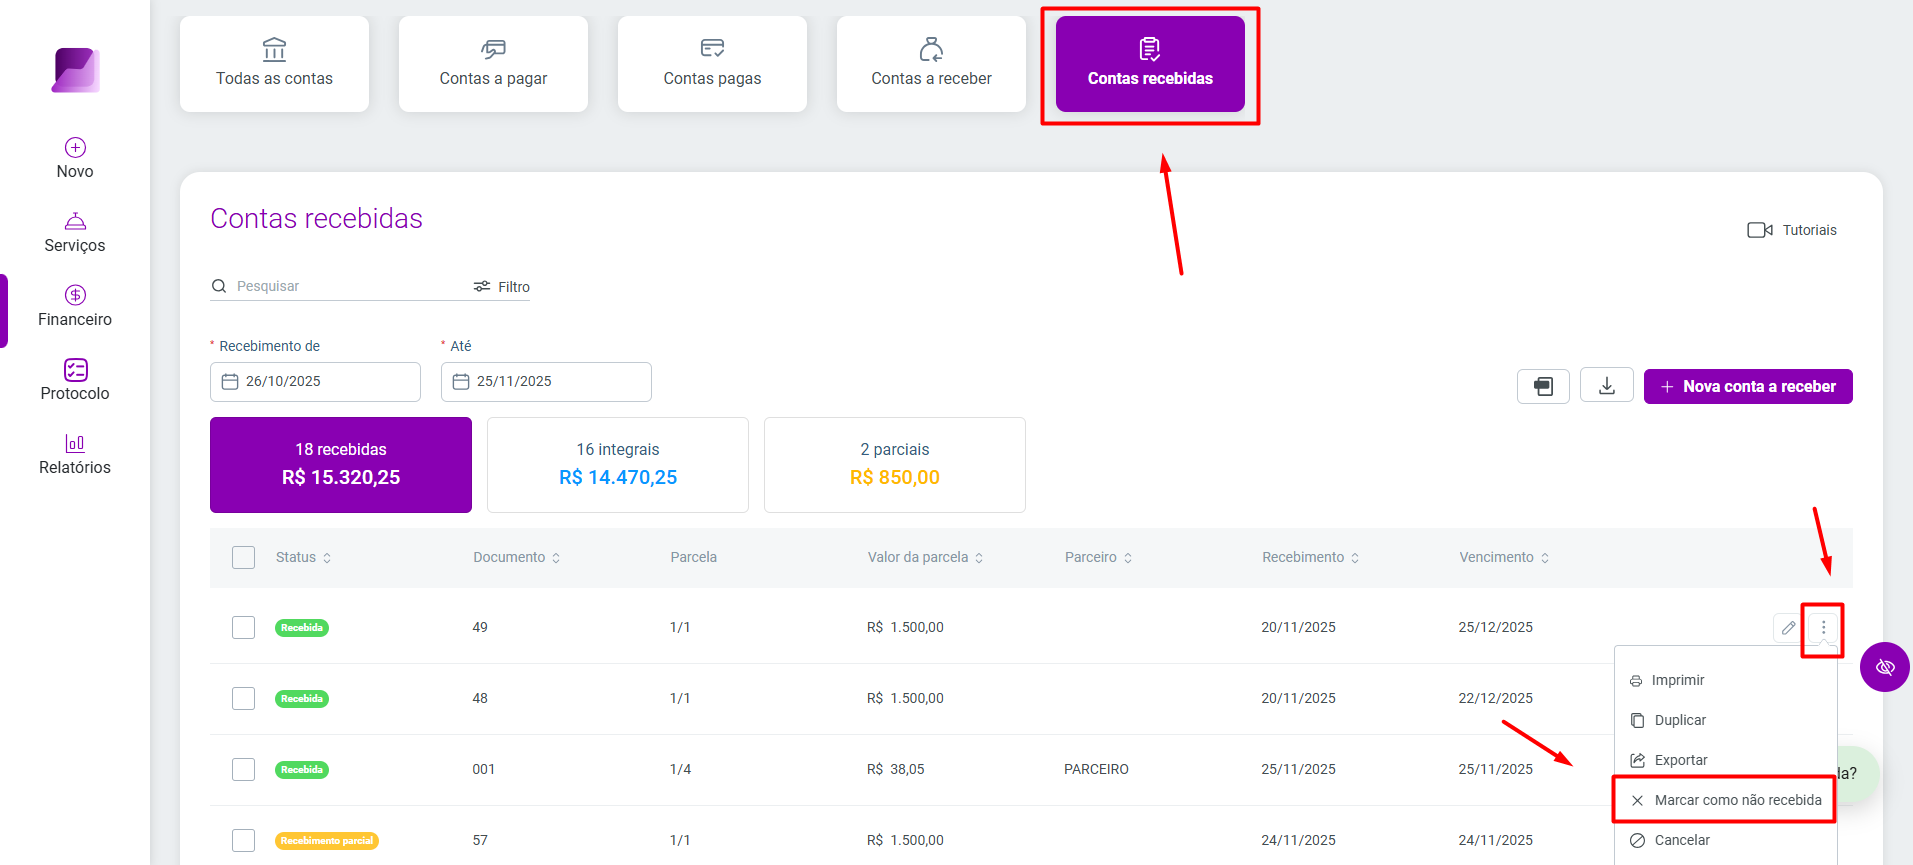
Task: Open the Novo sidebar item
Action: [x=75, y=158]
